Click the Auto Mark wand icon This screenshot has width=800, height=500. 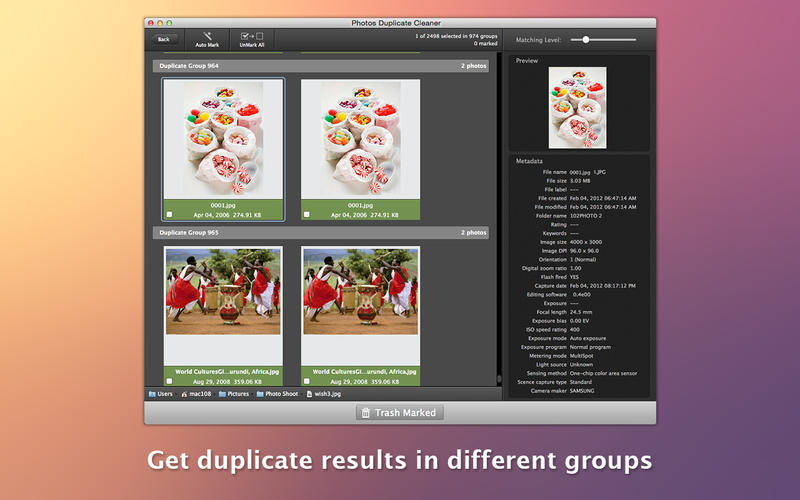coord(207,36)
